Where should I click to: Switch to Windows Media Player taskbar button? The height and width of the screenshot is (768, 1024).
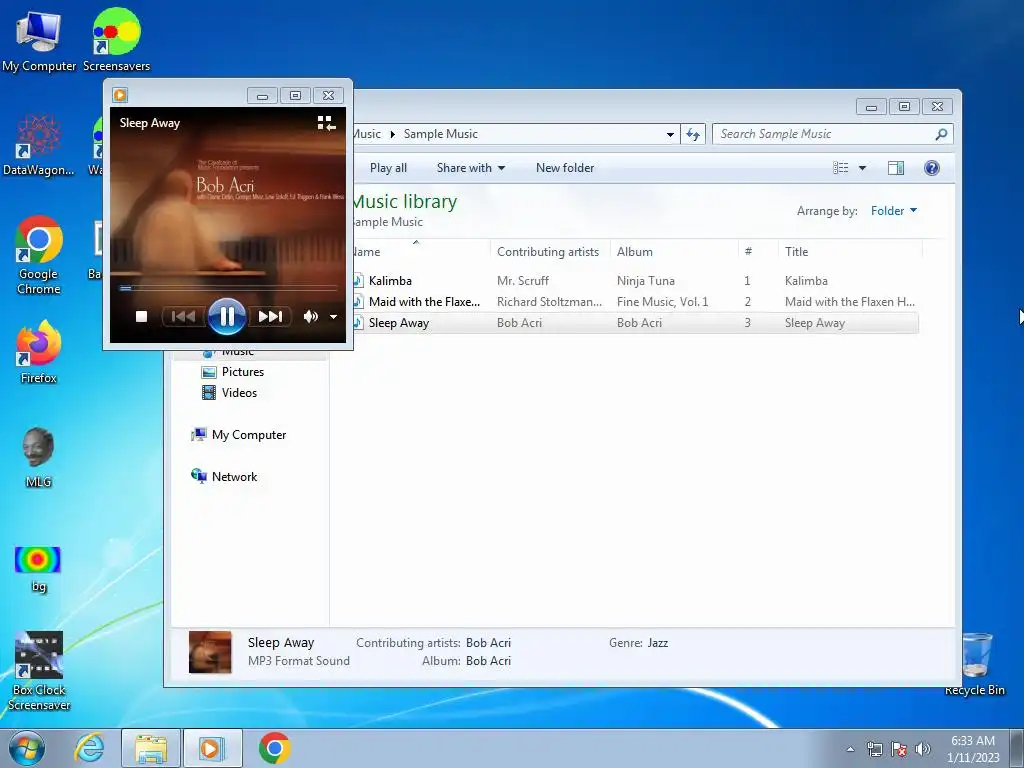[212, 748]
